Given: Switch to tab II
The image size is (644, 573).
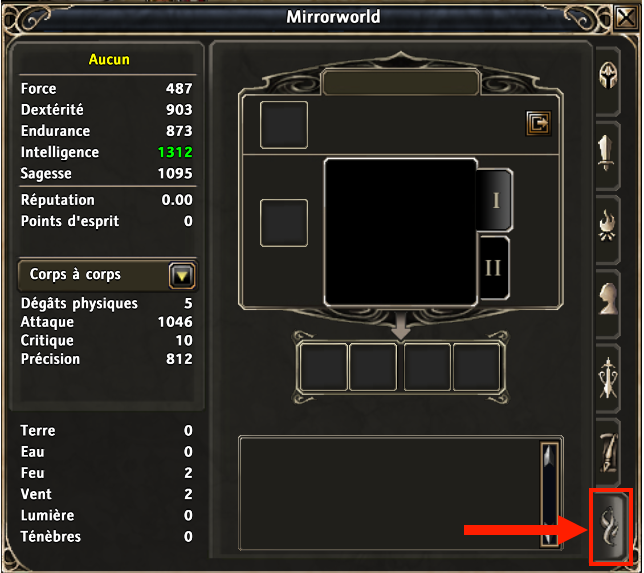Looking at the screenshot, I should tap(493, 268).
